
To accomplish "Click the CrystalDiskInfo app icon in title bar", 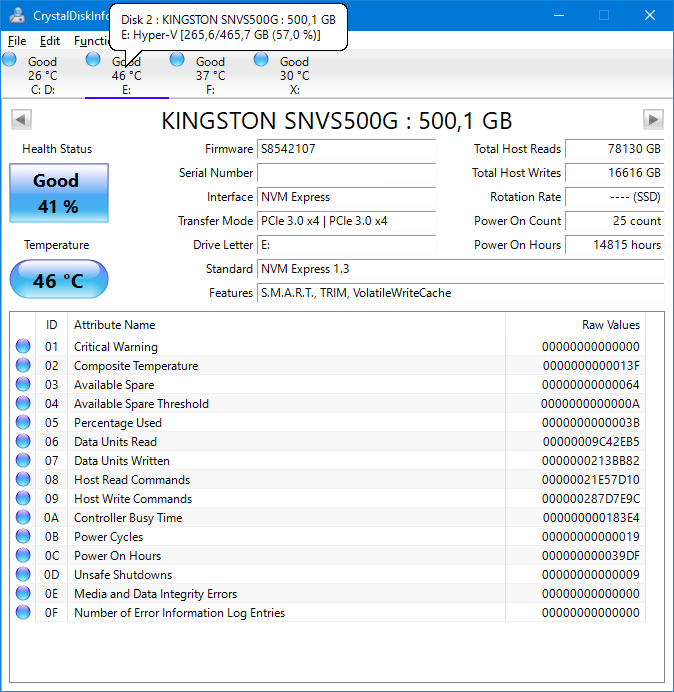I will [x=17, y=15].
